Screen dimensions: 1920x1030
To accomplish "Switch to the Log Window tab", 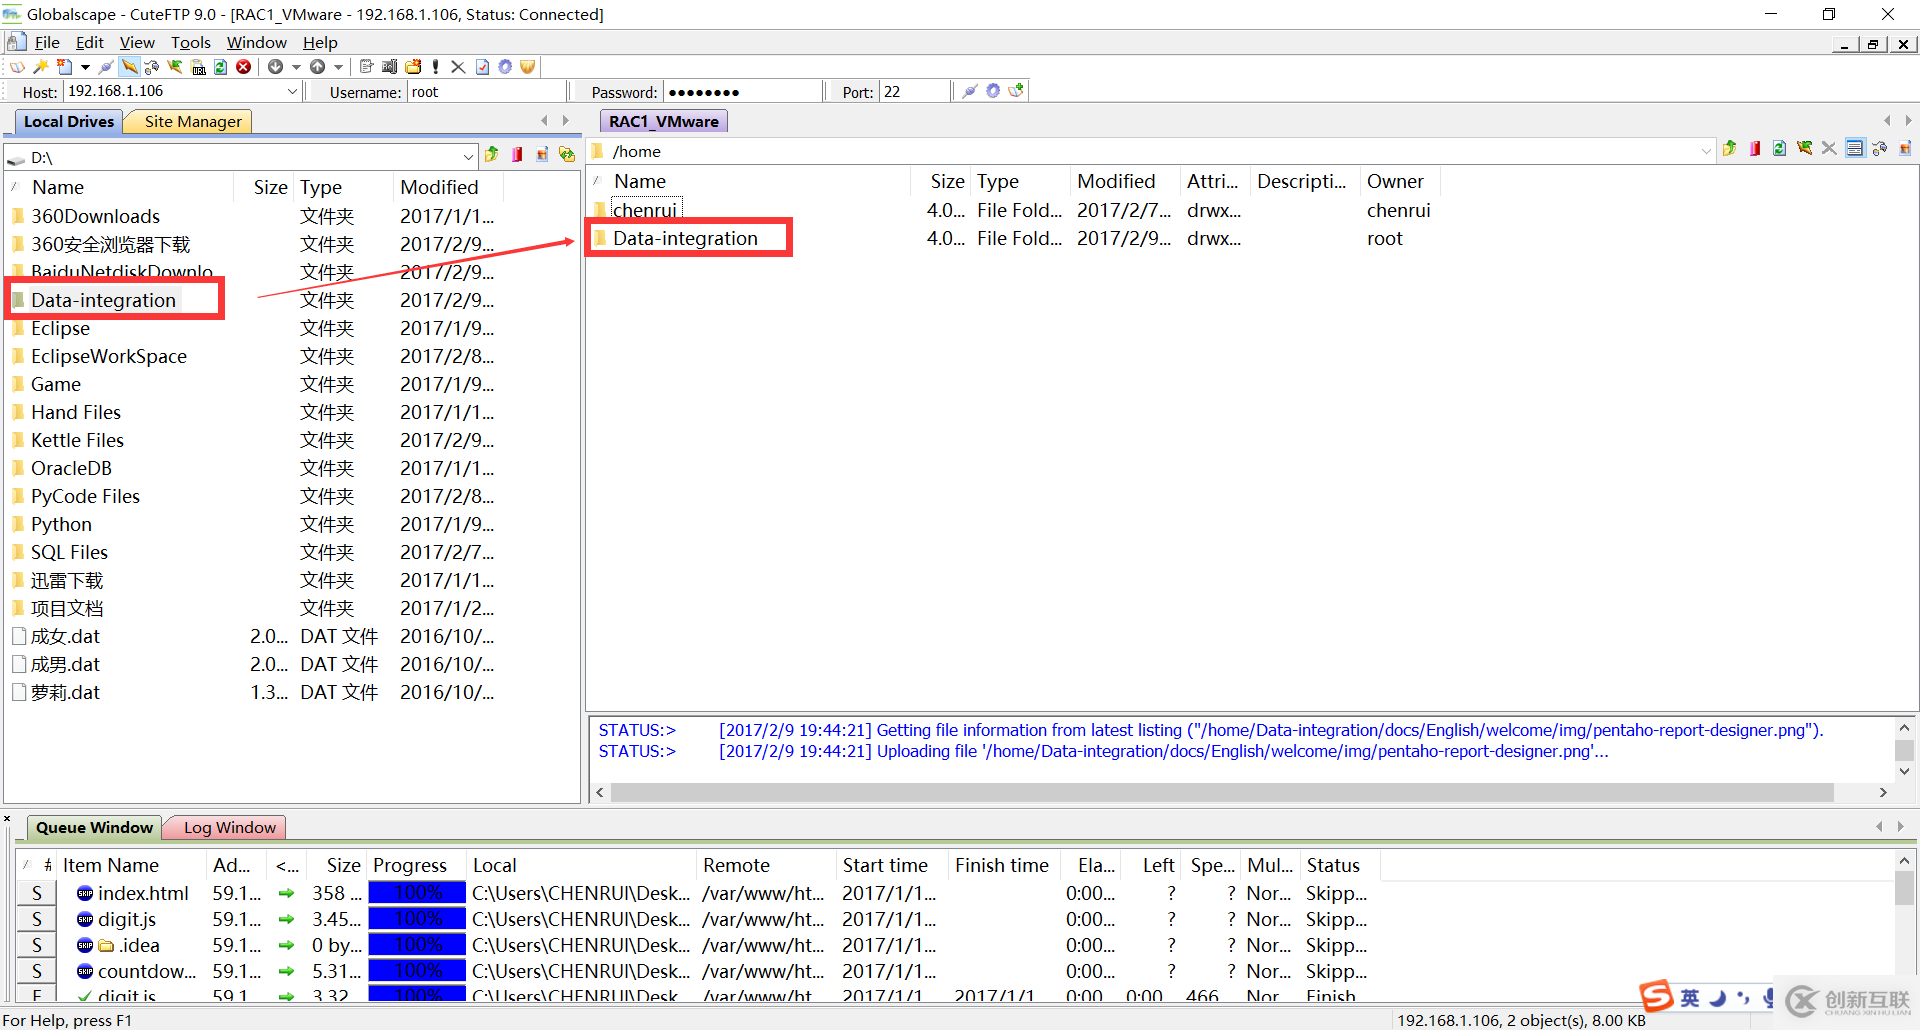I will [x=229, y=828].
